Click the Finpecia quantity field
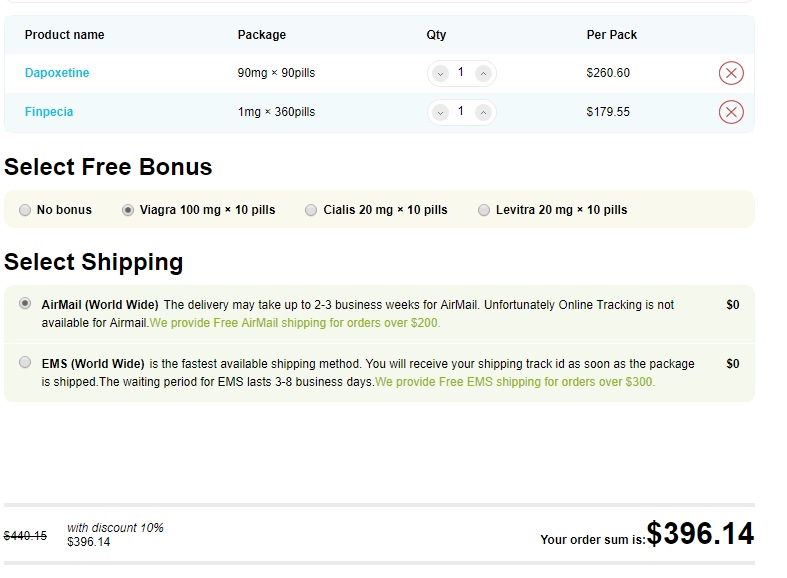 pyautogui.click(x=461, y=111)
